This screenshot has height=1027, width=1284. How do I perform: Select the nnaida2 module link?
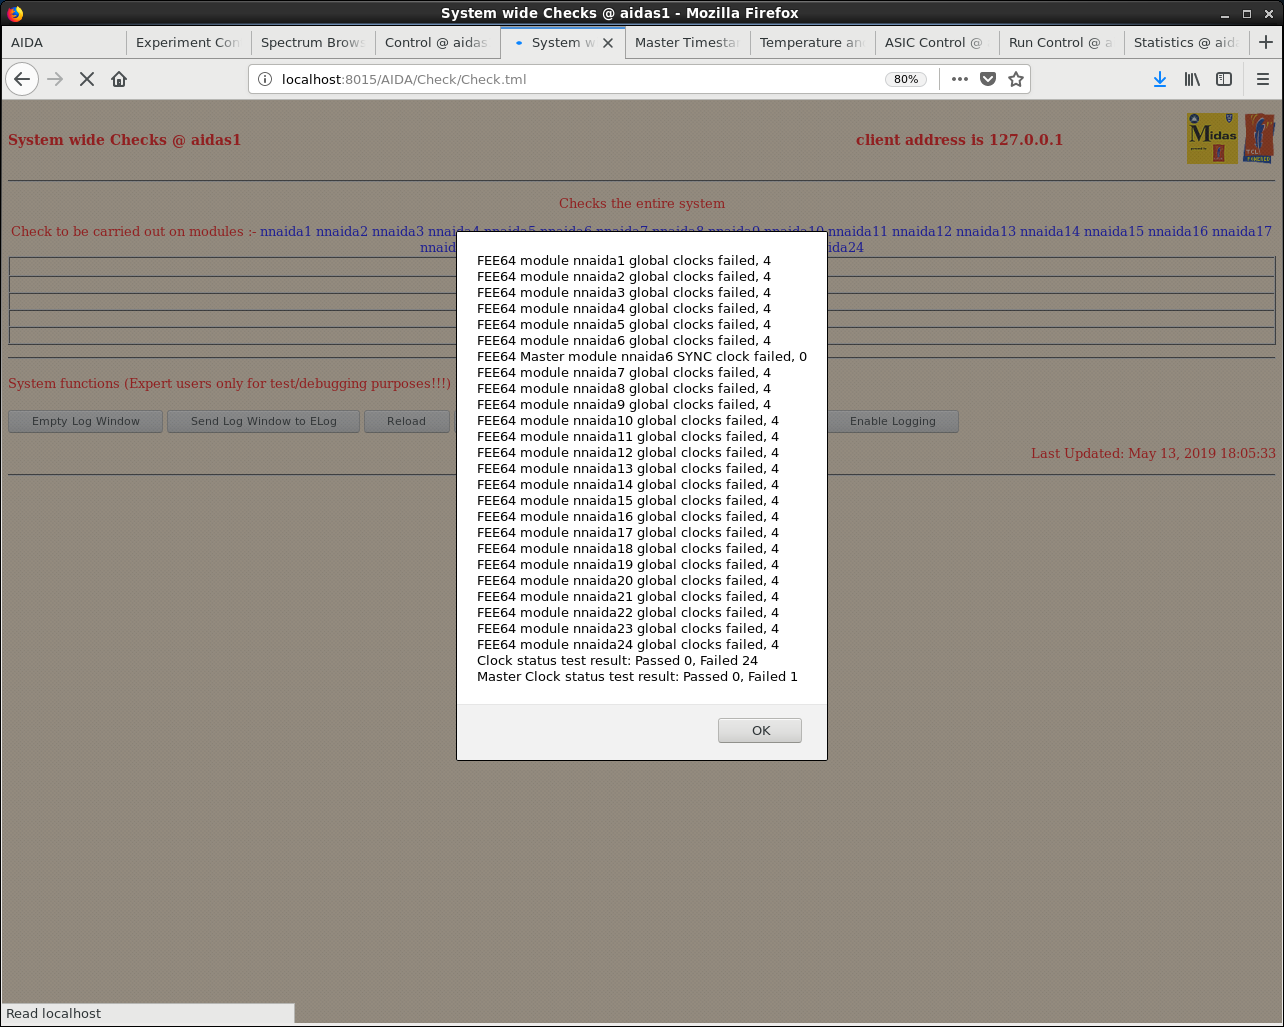(x=342, y=231)
